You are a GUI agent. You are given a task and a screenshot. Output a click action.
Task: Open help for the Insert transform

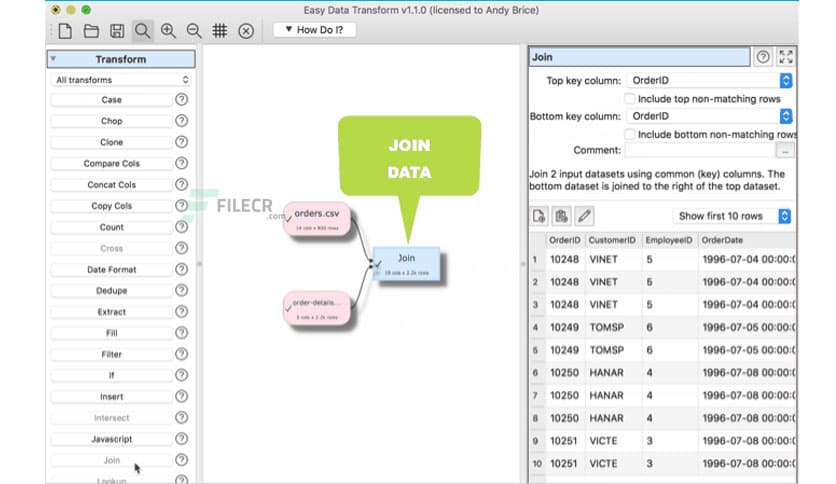pos(182,396)
